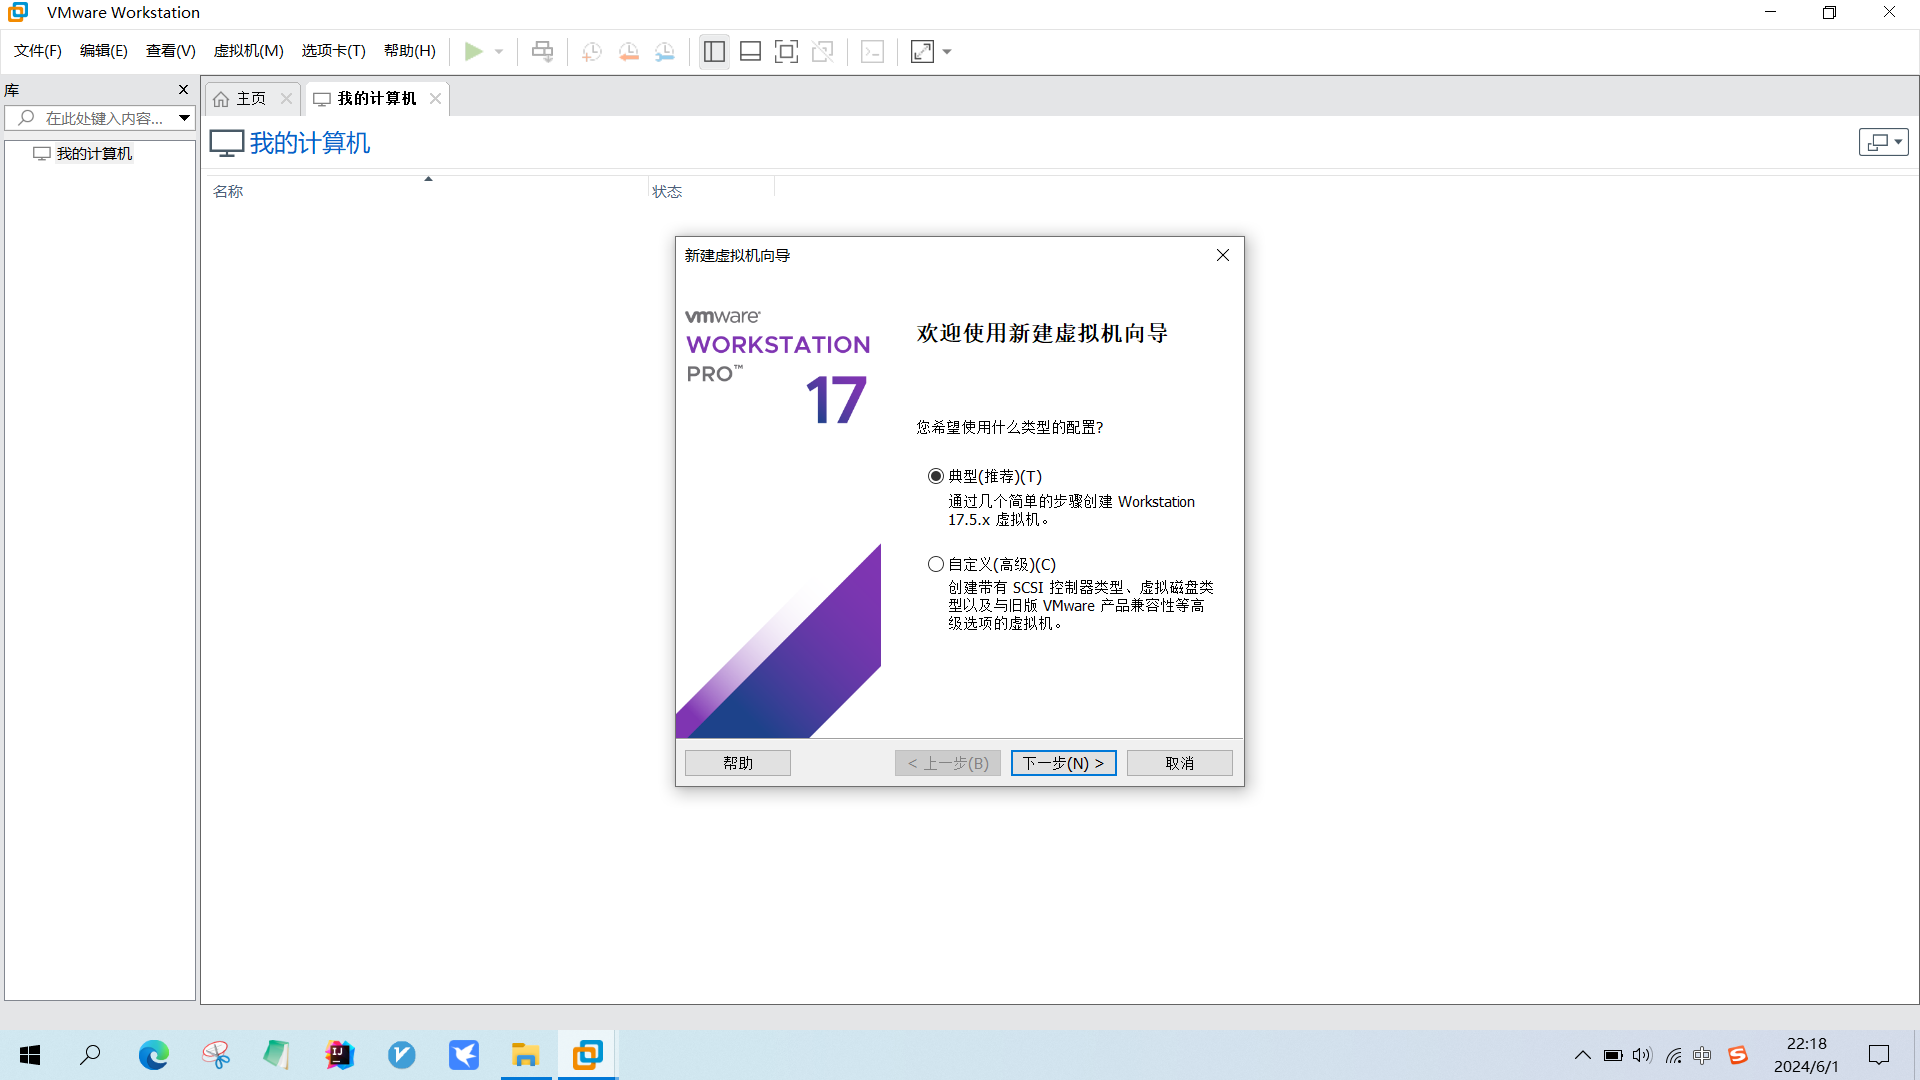The image size is (1920, 1080).
Task: Click the thumbnail bar view icon
Action: (x=750, y=51)
